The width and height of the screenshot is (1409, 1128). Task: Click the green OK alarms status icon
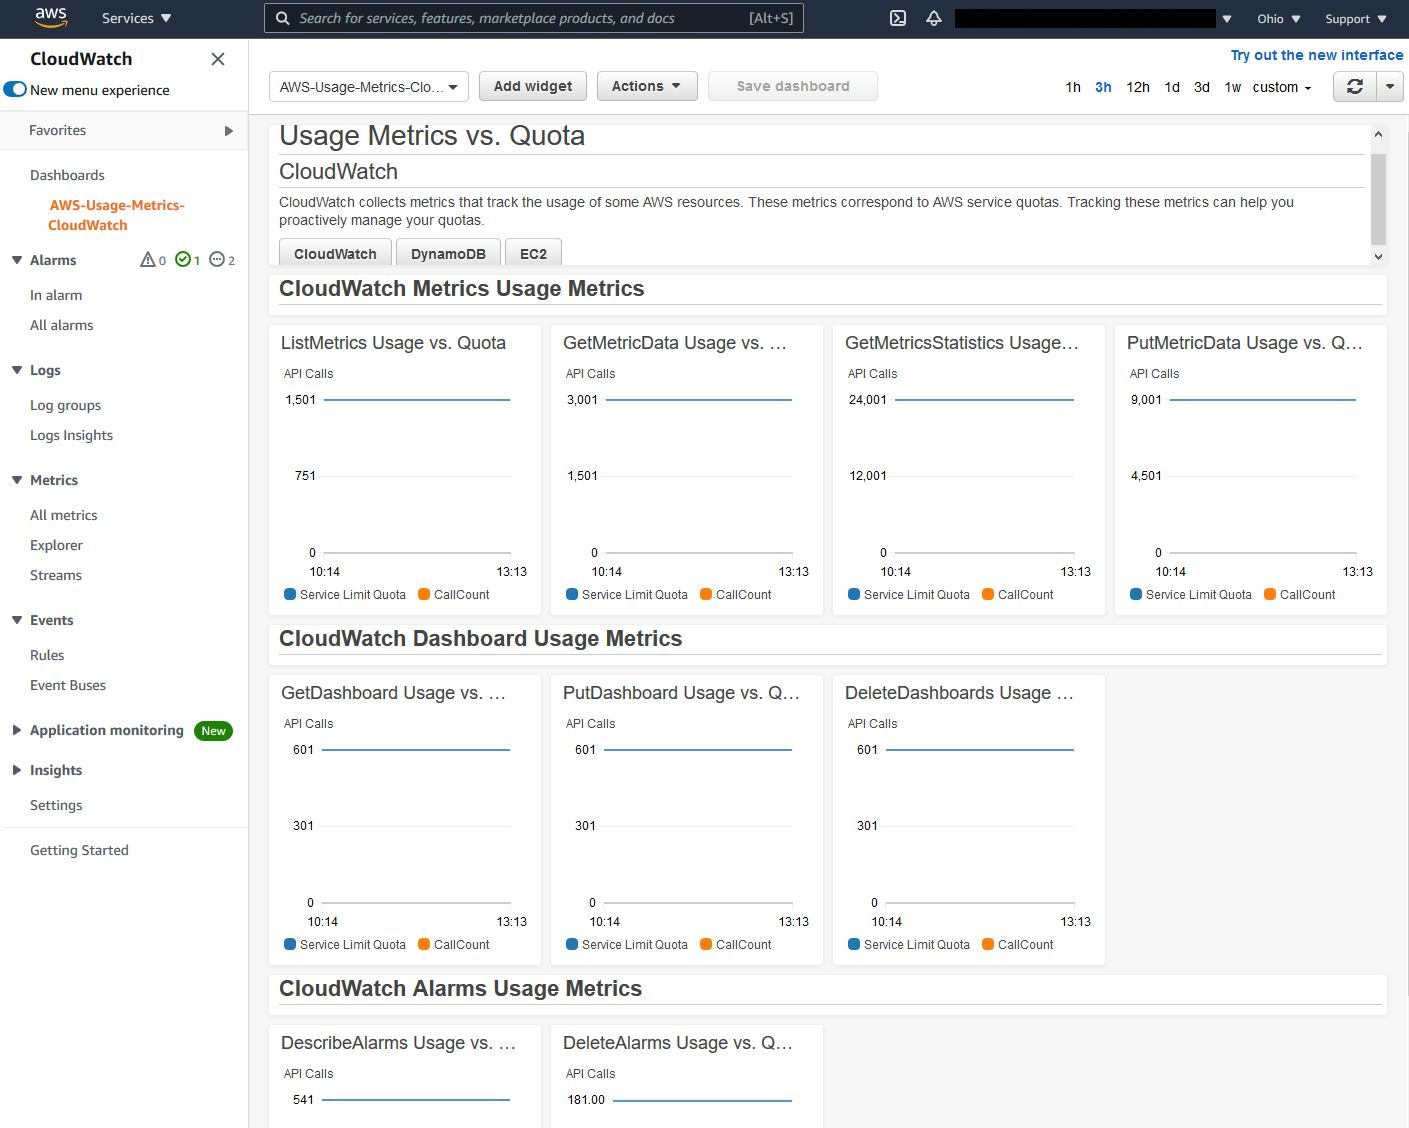click(184, 260)
